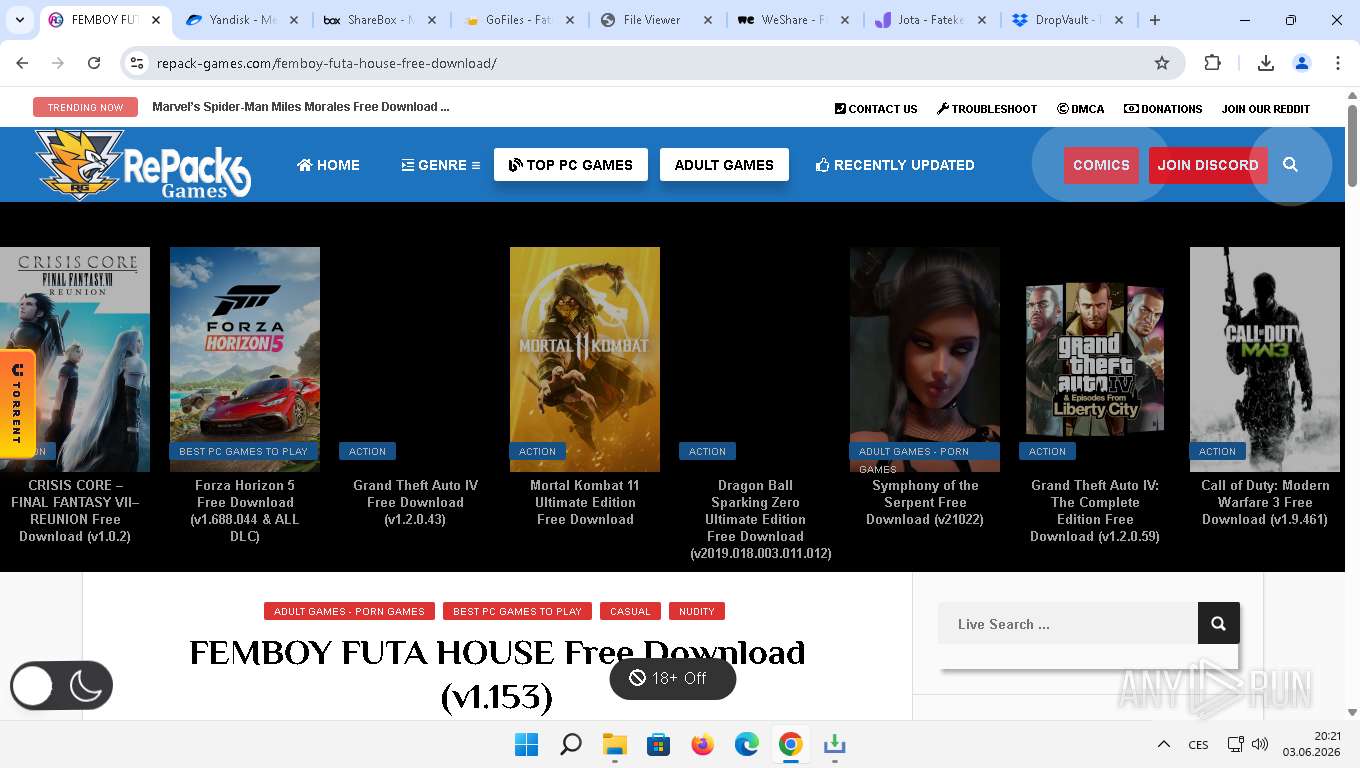The height and width of the screenshot is (768, 1360).
Task: Click the browser back arrow
Action: click(x=22, y=63)
